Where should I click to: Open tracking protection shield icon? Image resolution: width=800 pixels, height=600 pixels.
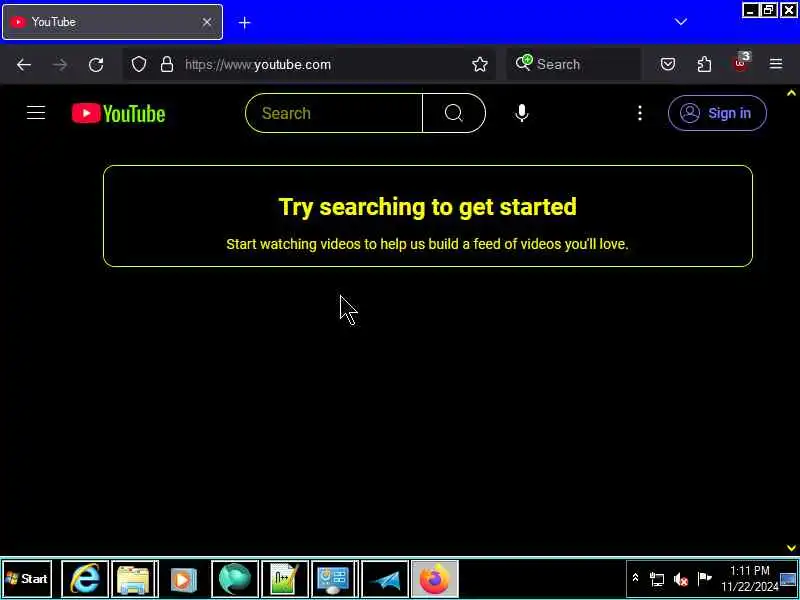click(x=139, y=64)
